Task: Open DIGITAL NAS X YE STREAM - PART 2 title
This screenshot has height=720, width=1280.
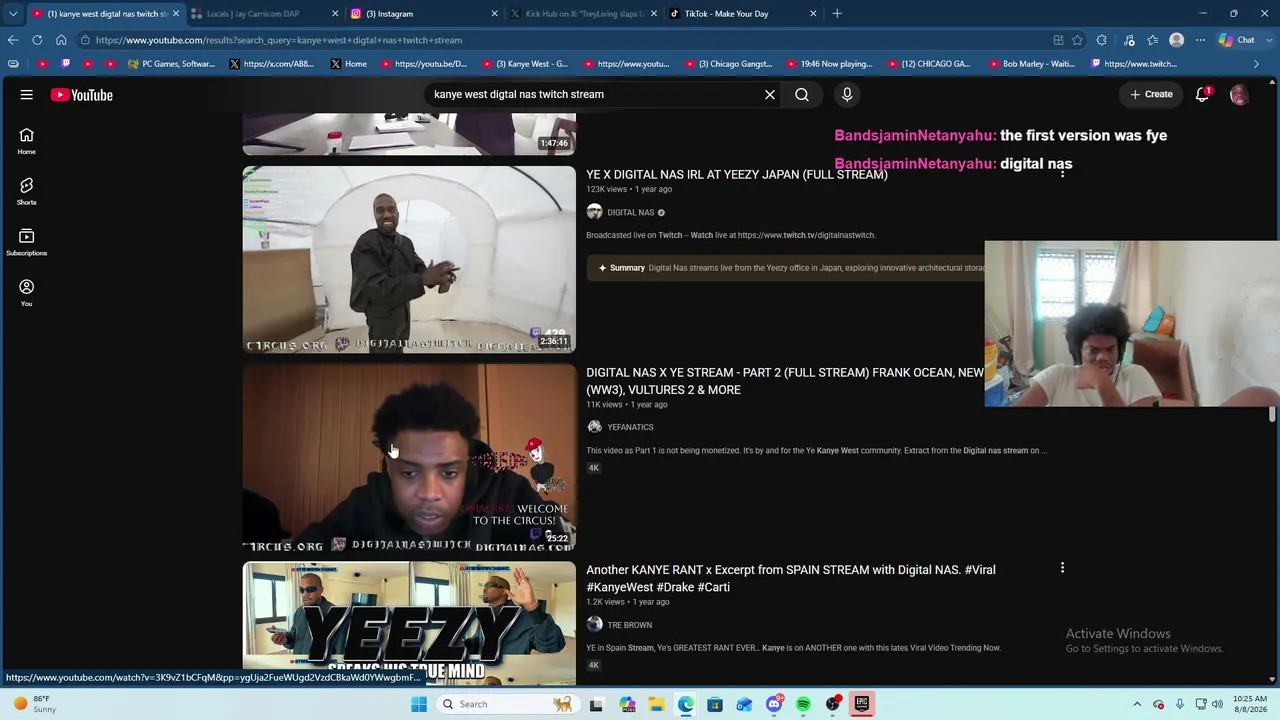Action: coord(785,381)
